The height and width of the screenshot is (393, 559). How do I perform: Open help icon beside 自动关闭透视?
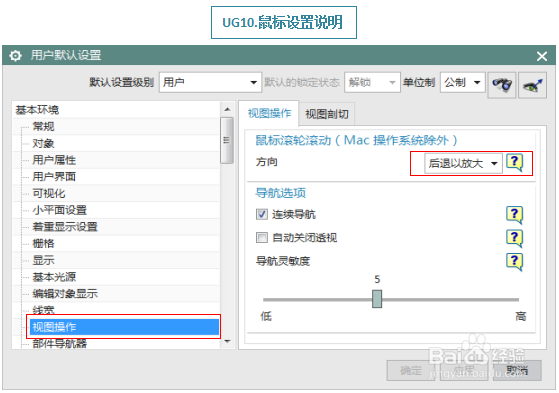514,238
